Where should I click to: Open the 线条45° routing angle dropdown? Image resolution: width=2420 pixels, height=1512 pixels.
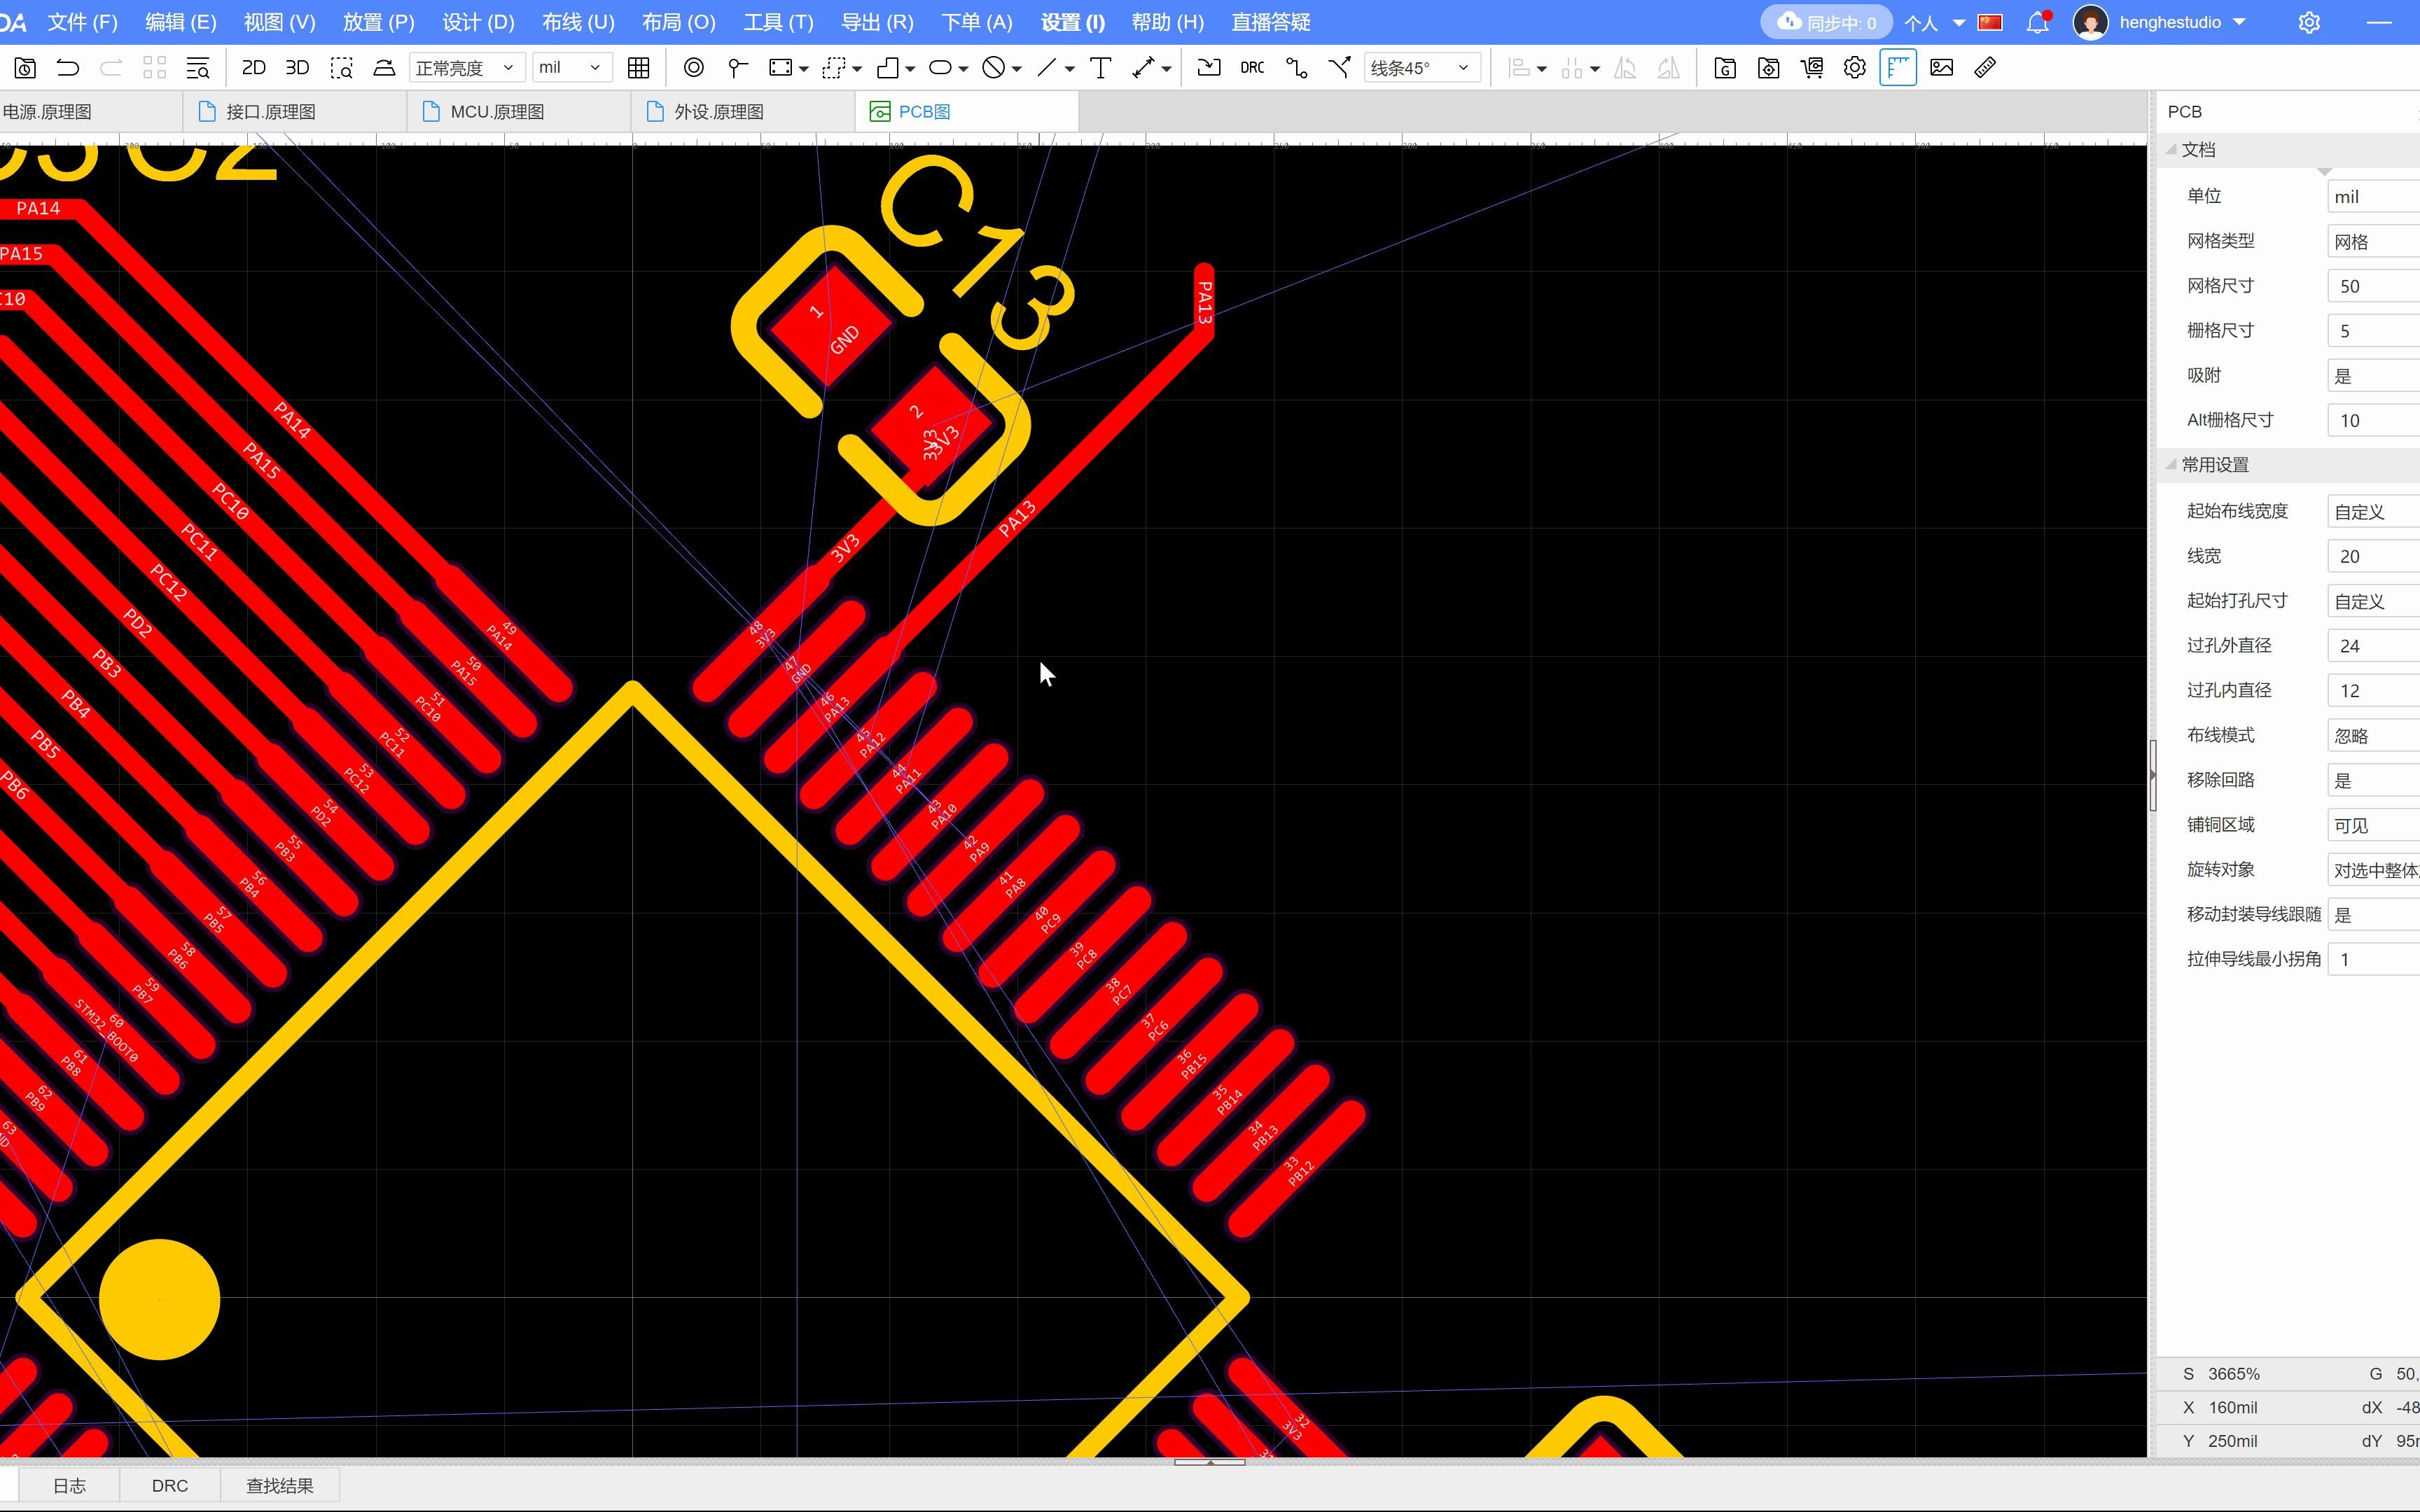point(1420,68)
